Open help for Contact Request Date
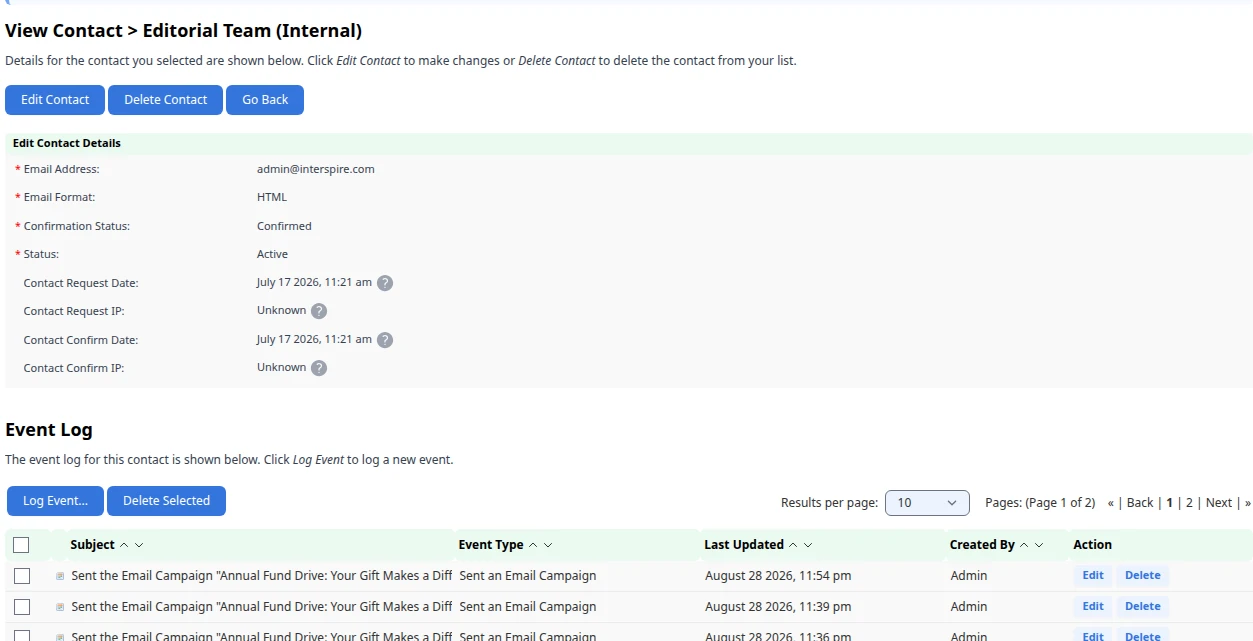This screenshot has width=1253, height=641. click(385, 283)
